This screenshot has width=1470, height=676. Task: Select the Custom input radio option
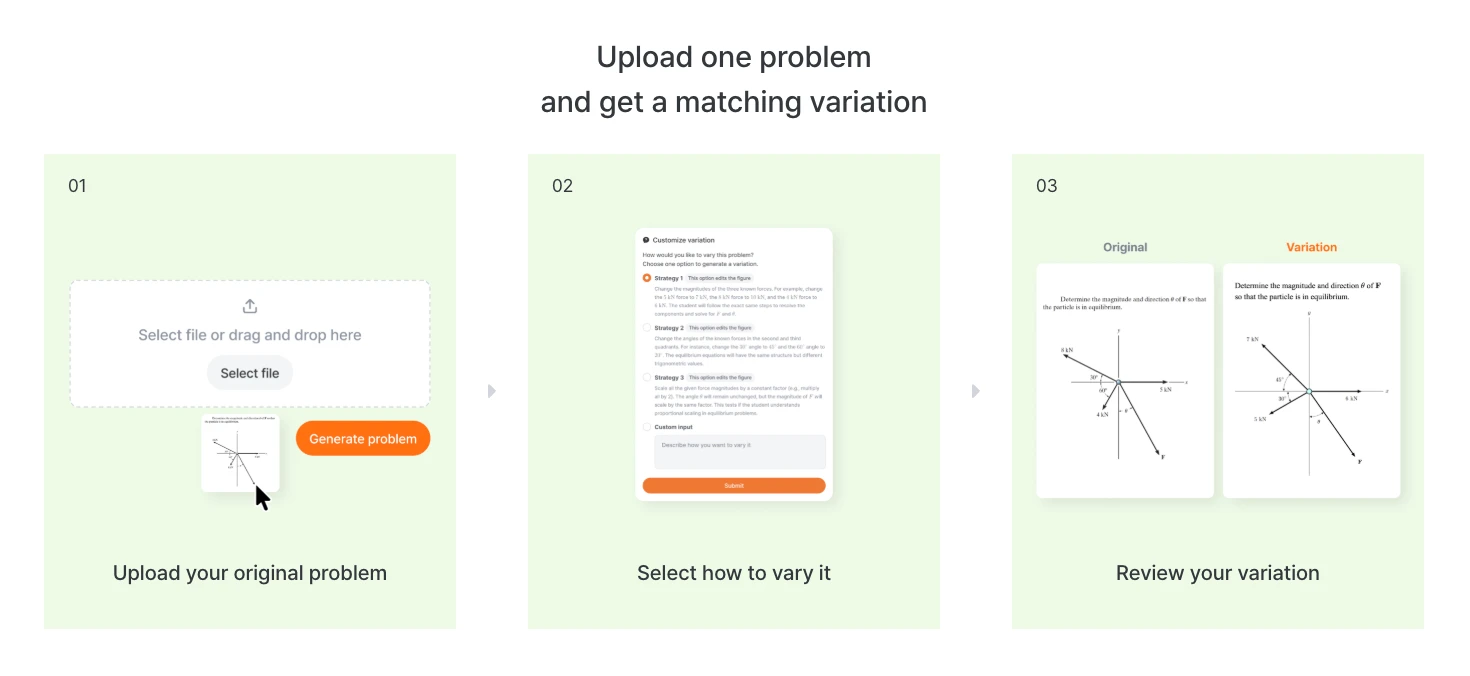[x=647, y=427]
